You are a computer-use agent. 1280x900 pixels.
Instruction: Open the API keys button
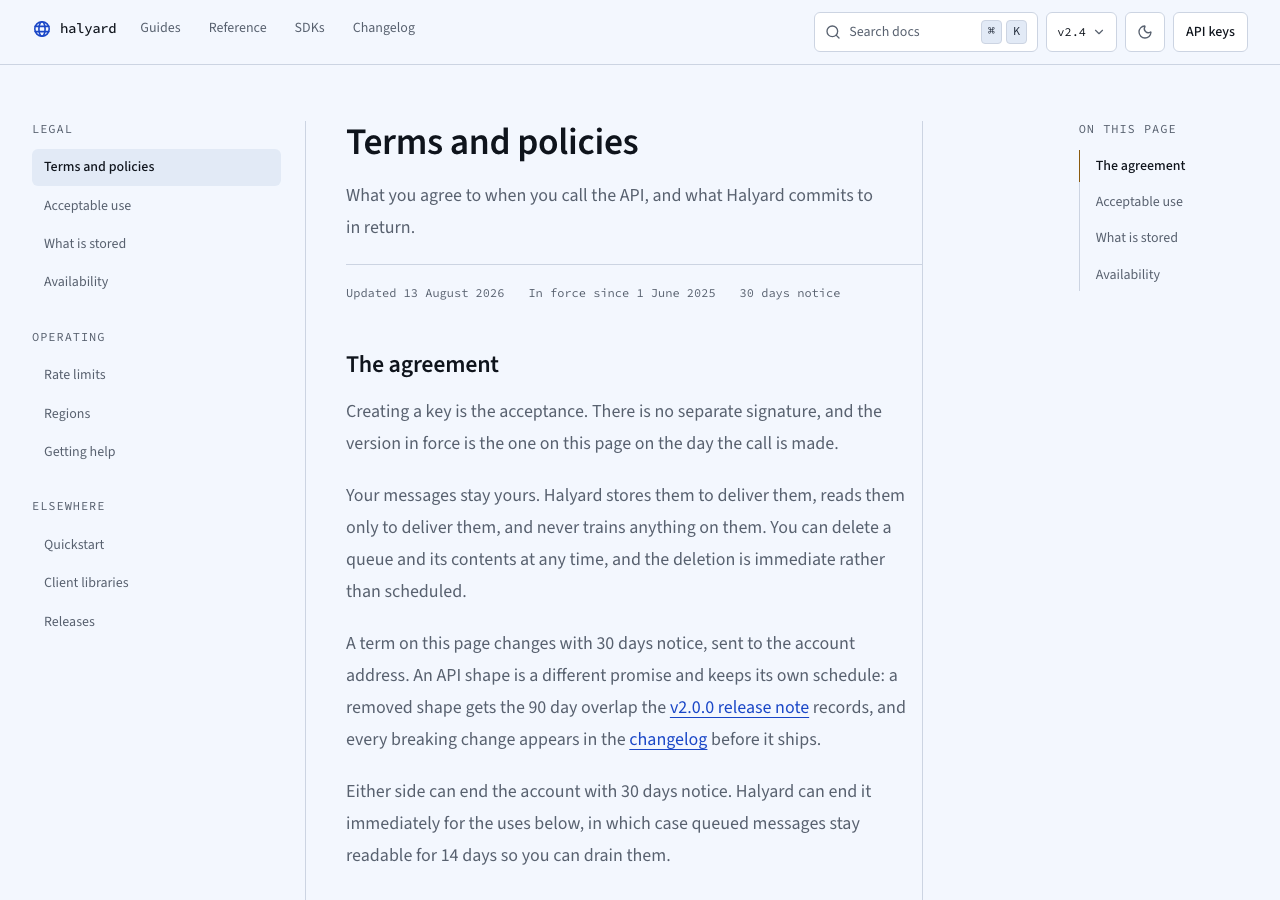point(1210,32)
